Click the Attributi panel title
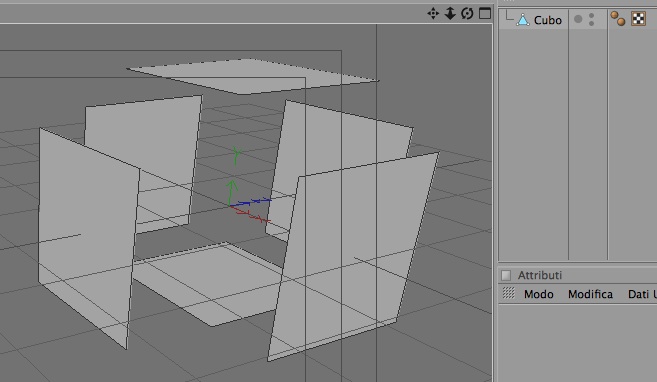The width and height of the screenshot is (657, 382). coord(540,275)
